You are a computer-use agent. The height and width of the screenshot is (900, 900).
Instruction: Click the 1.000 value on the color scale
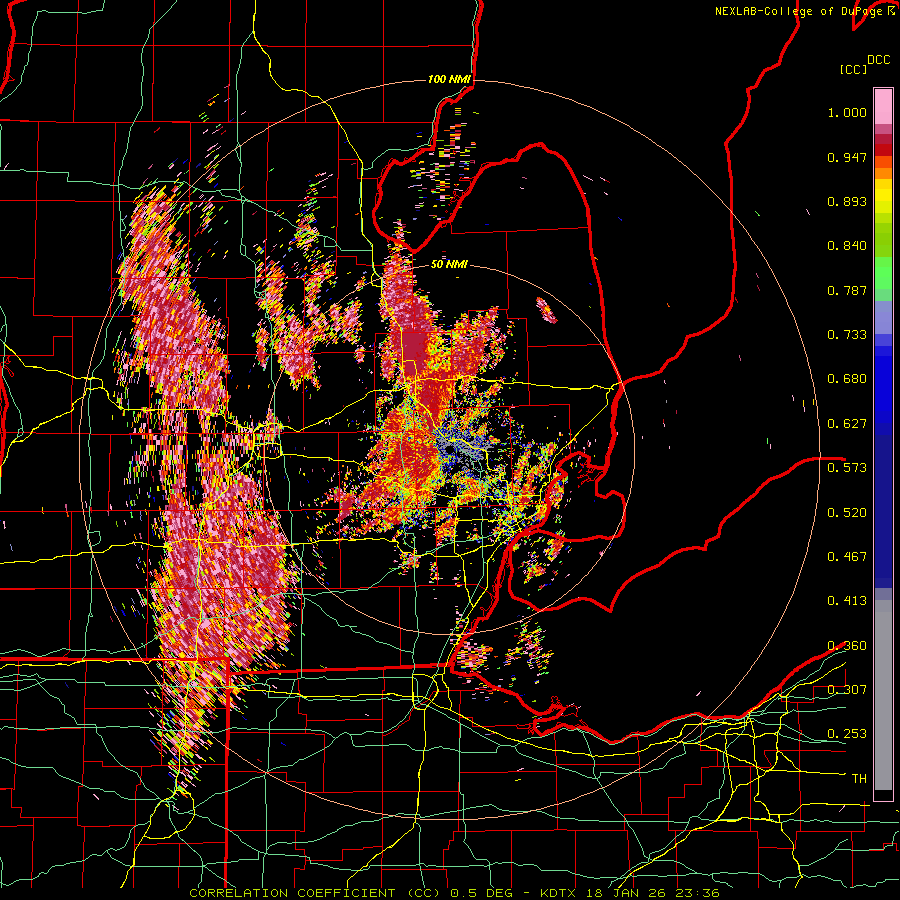pyautogui.click(x=847, y=112)
